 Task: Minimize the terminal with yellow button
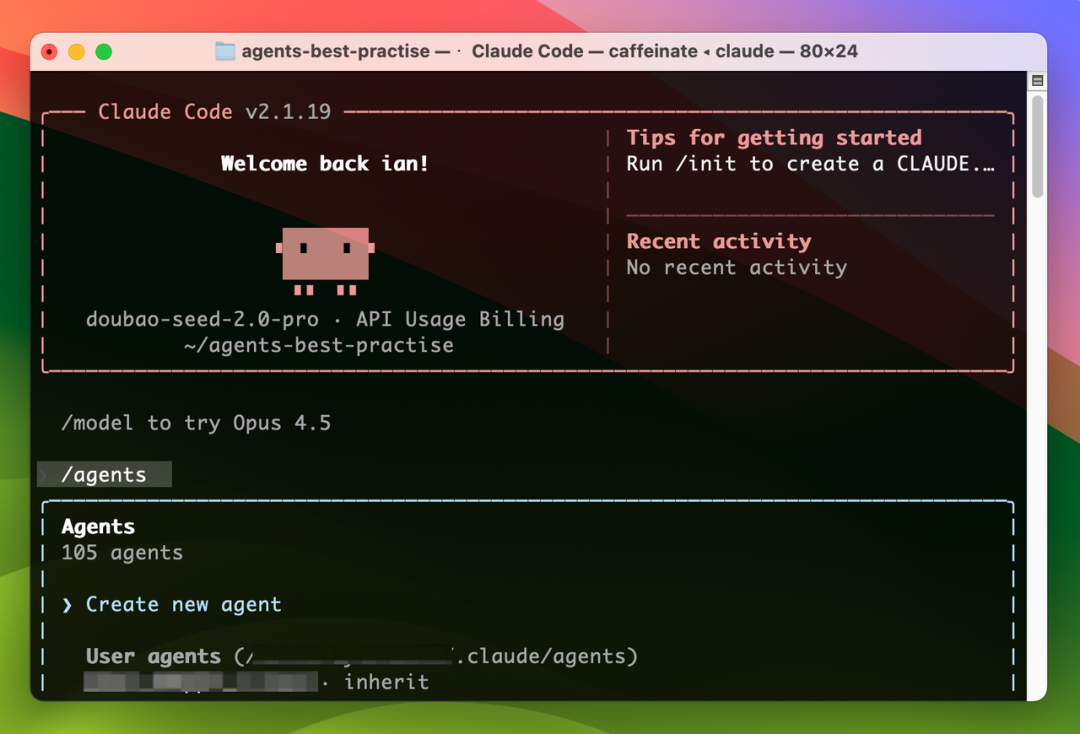[76, 52]
